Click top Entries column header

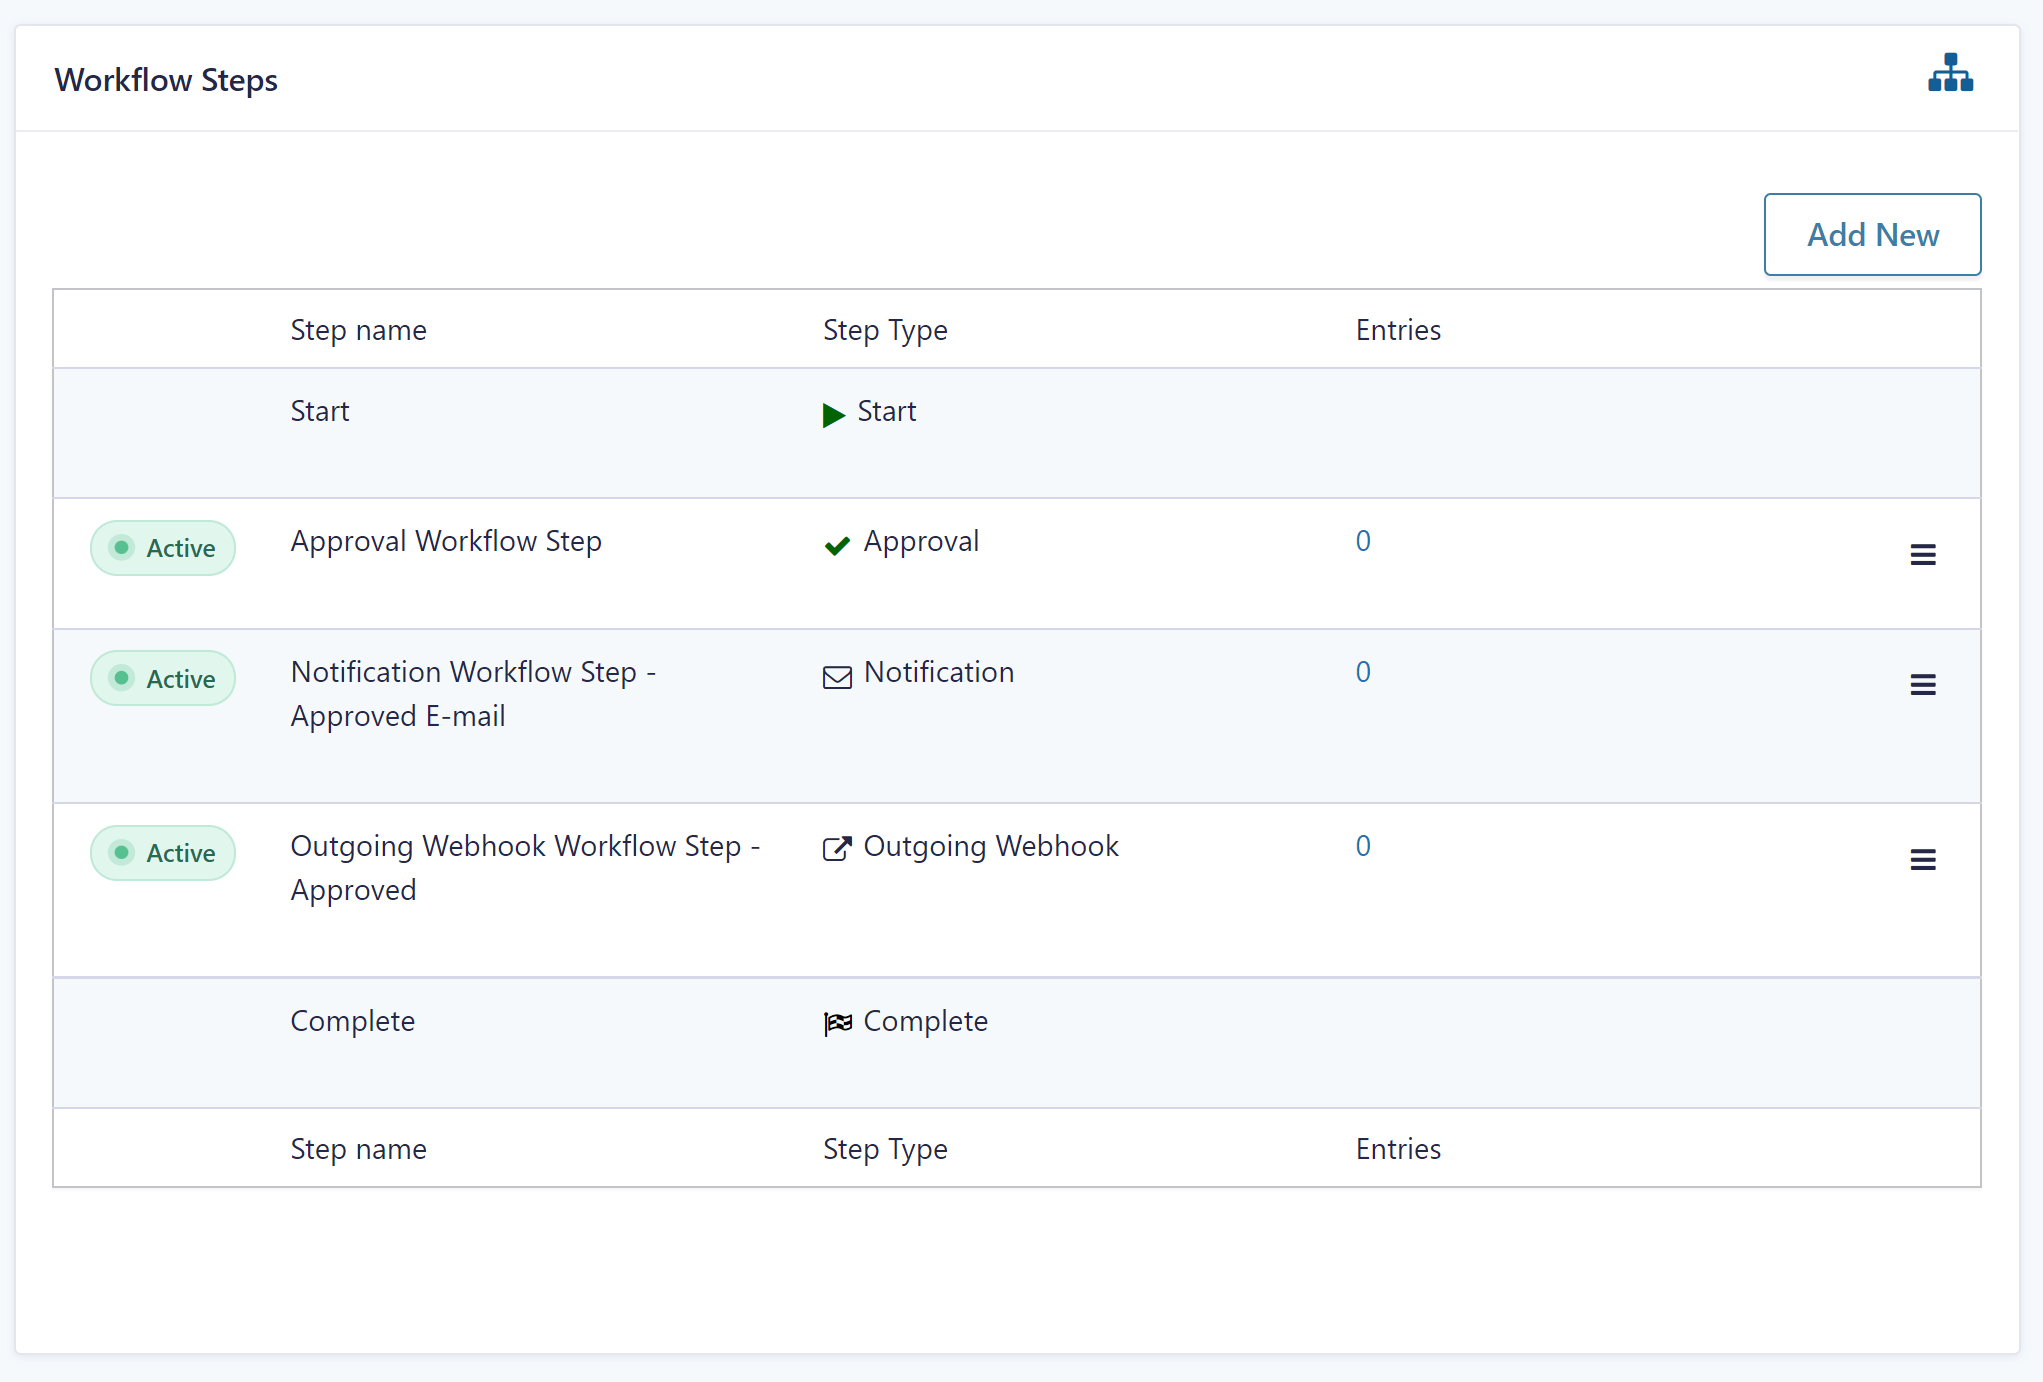1397,330
